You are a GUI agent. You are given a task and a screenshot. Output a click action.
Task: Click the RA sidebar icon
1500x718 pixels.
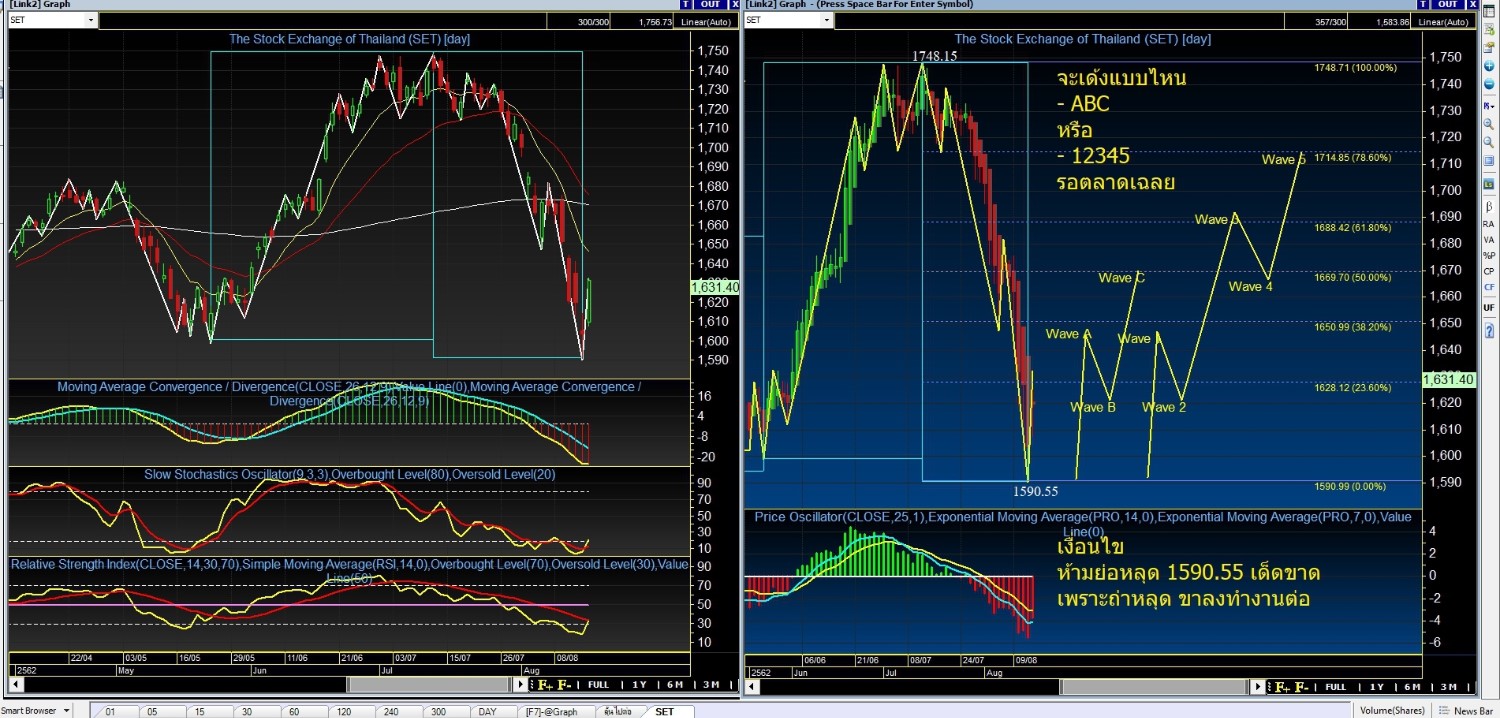click(1489, 223)
